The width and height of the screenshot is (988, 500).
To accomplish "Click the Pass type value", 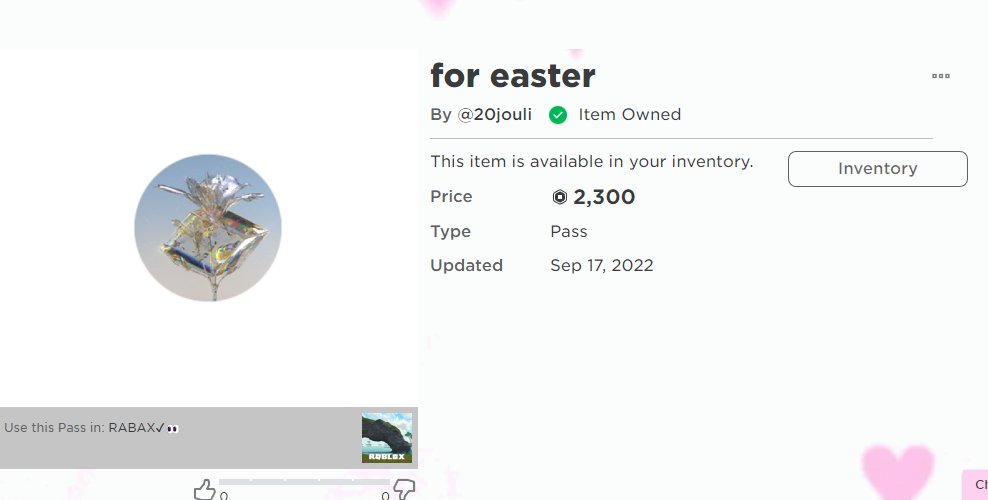I will point(568,231).
